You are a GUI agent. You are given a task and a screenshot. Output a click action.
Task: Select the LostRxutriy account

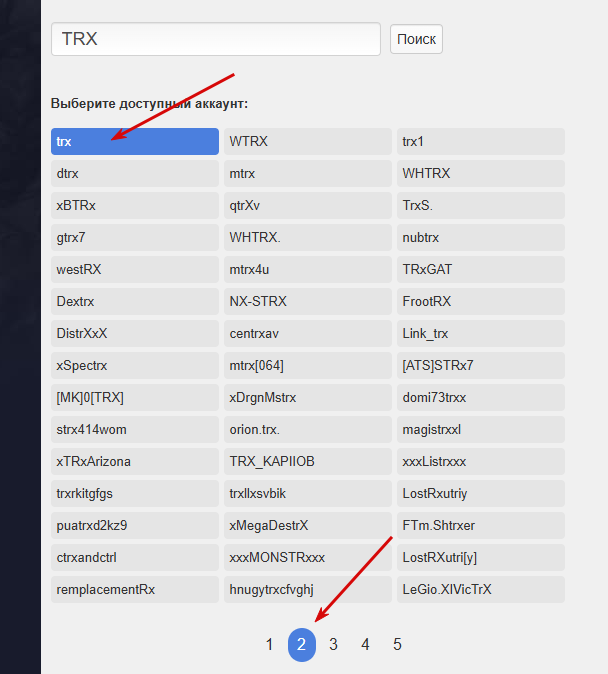tap(481, 493)
